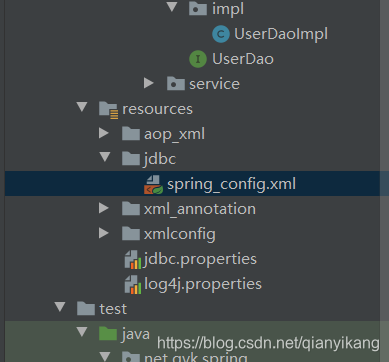The image size is (389, 362).
Task: Expand the service package arrow
Action: coord(149,83)
